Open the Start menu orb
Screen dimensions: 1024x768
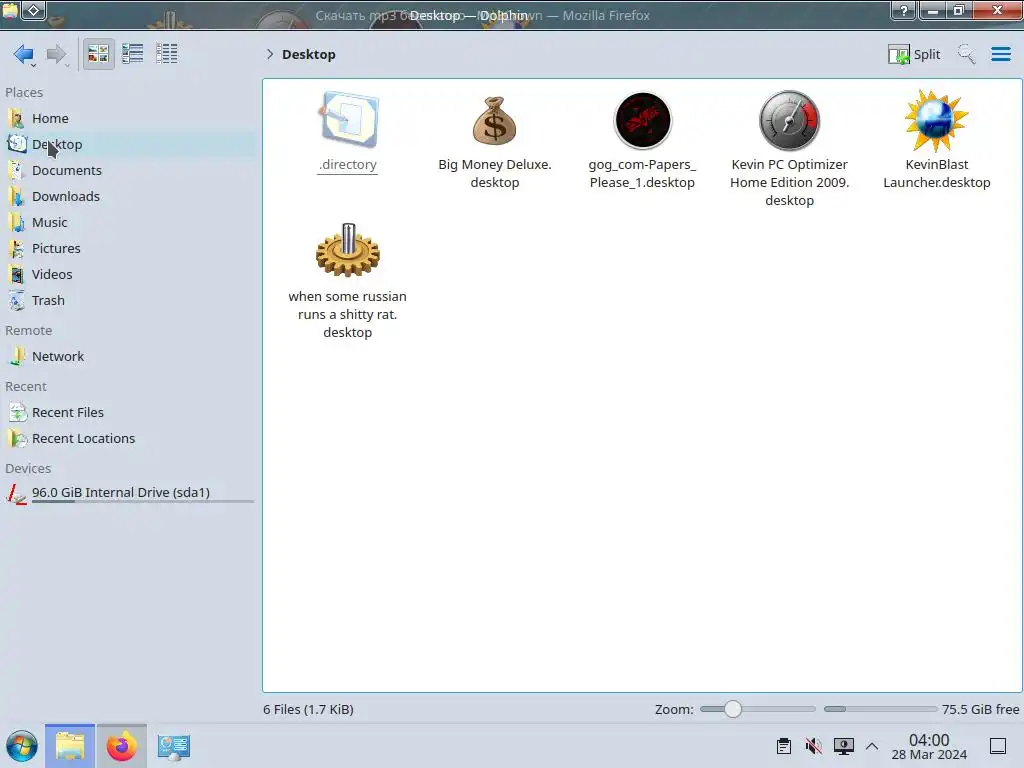22,746
